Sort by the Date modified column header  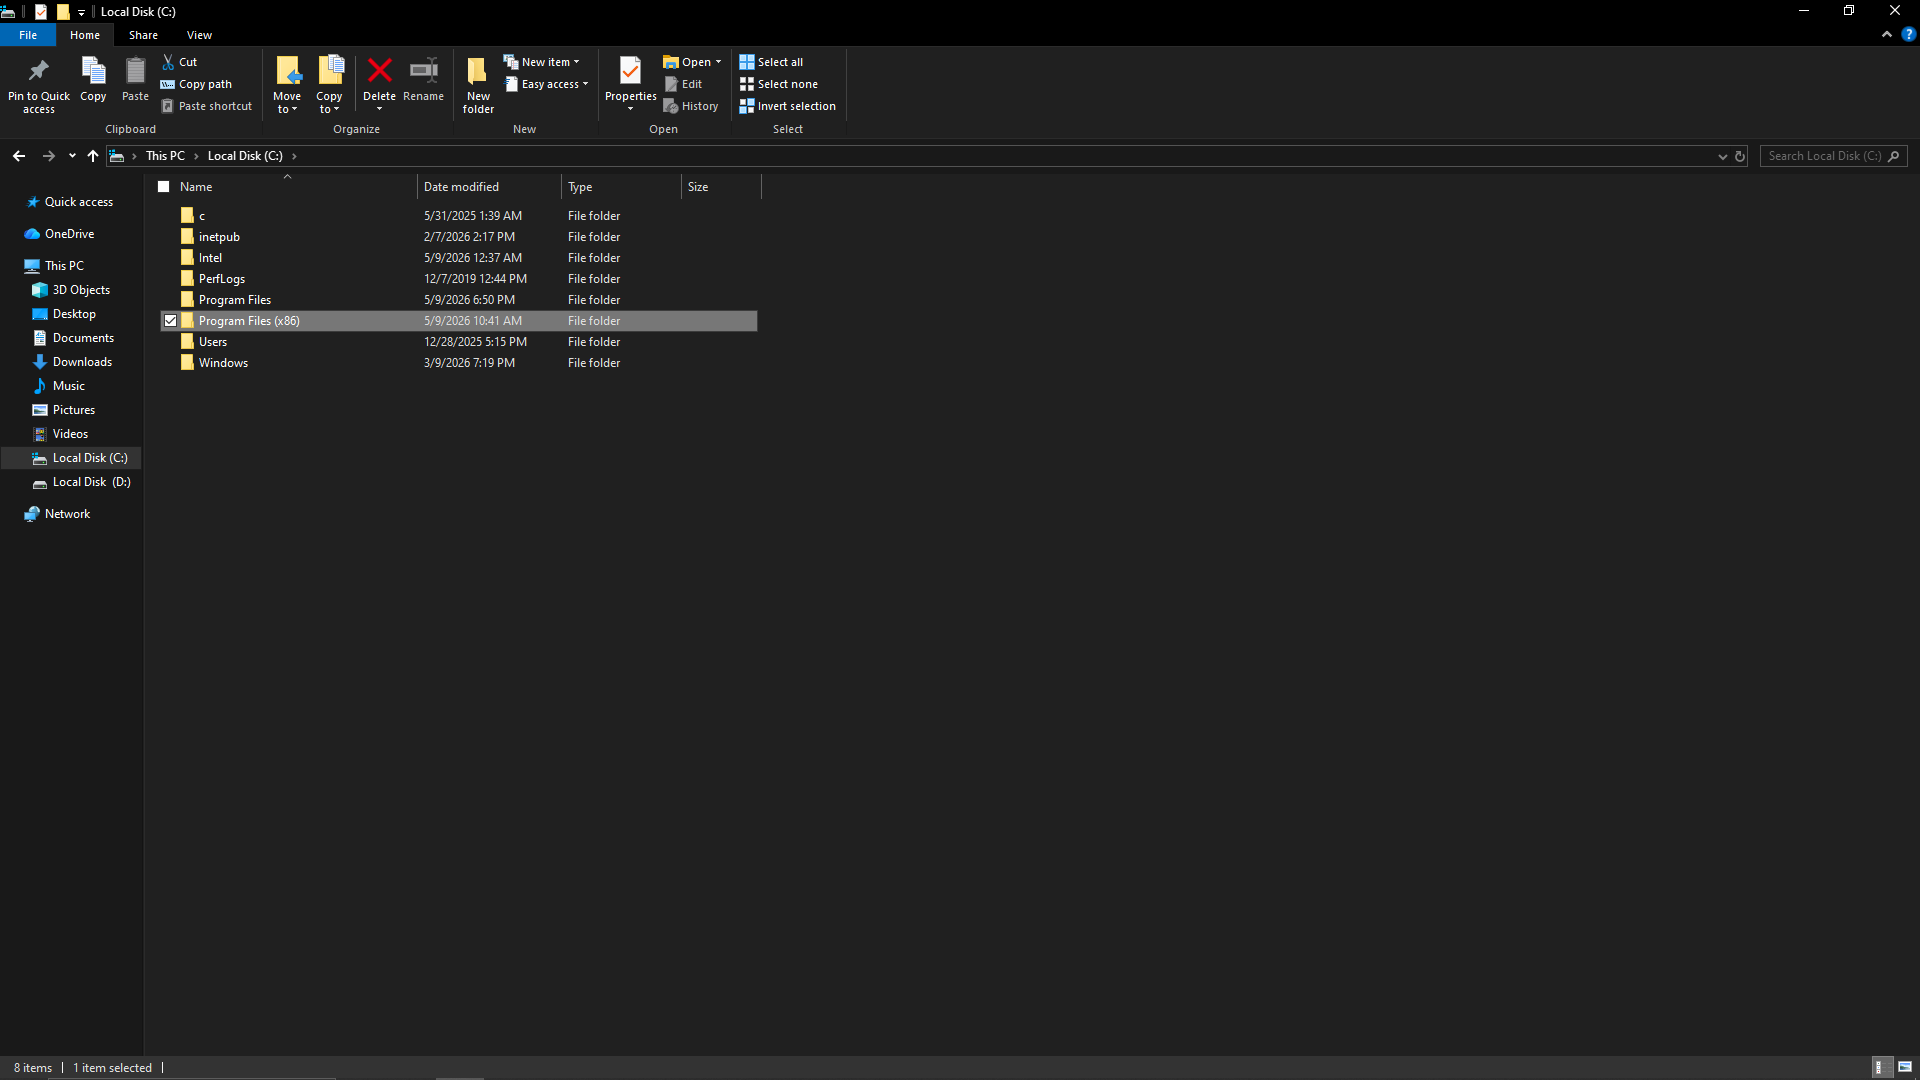(489, 187)
